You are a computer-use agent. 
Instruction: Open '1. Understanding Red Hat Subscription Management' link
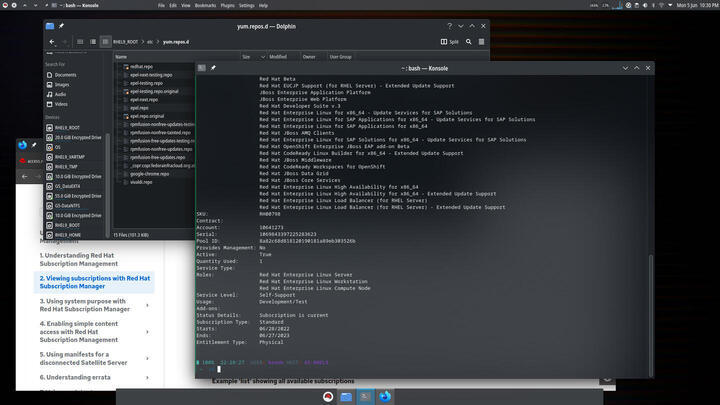[x=79, y=259]
